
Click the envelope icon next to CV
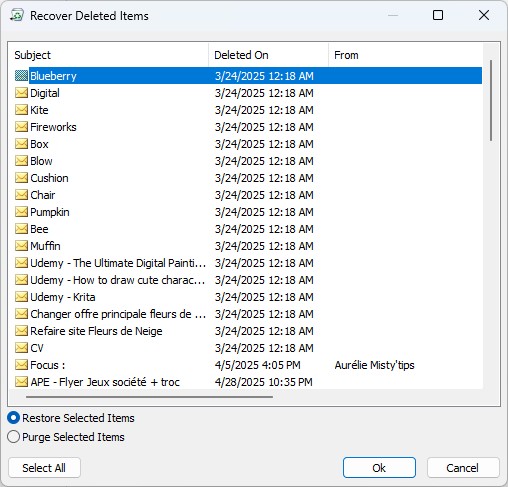pyautogui.click(x=21, y=348)
